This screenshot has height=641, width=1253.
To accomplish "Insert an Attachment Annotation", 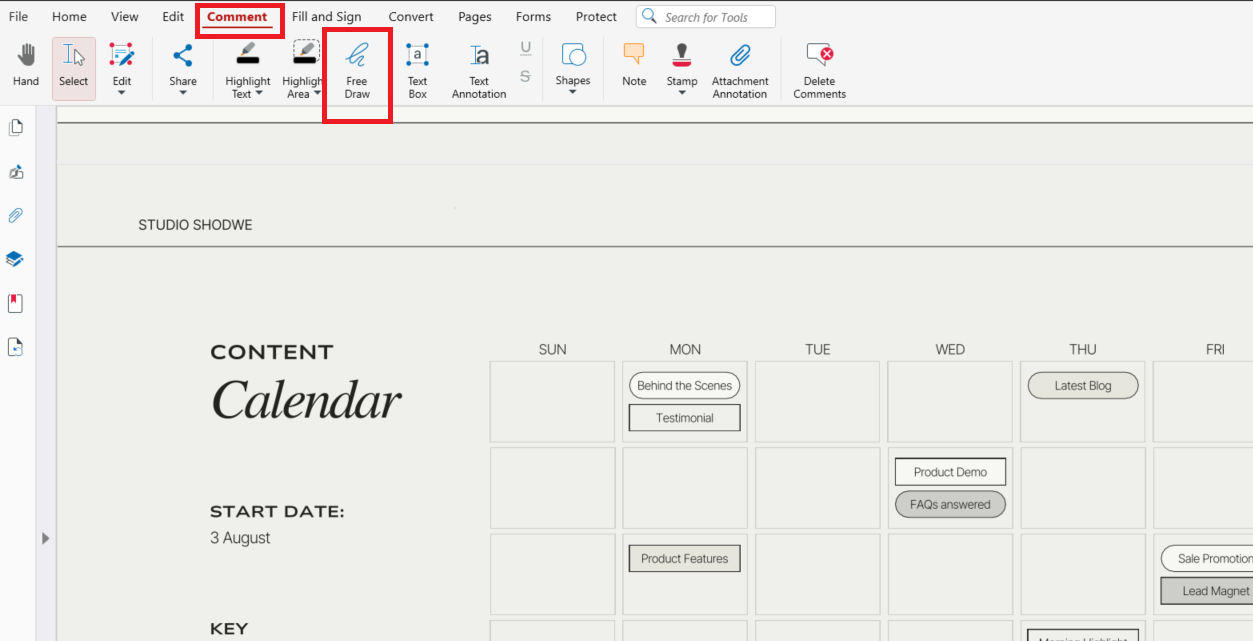I will 740,68.
